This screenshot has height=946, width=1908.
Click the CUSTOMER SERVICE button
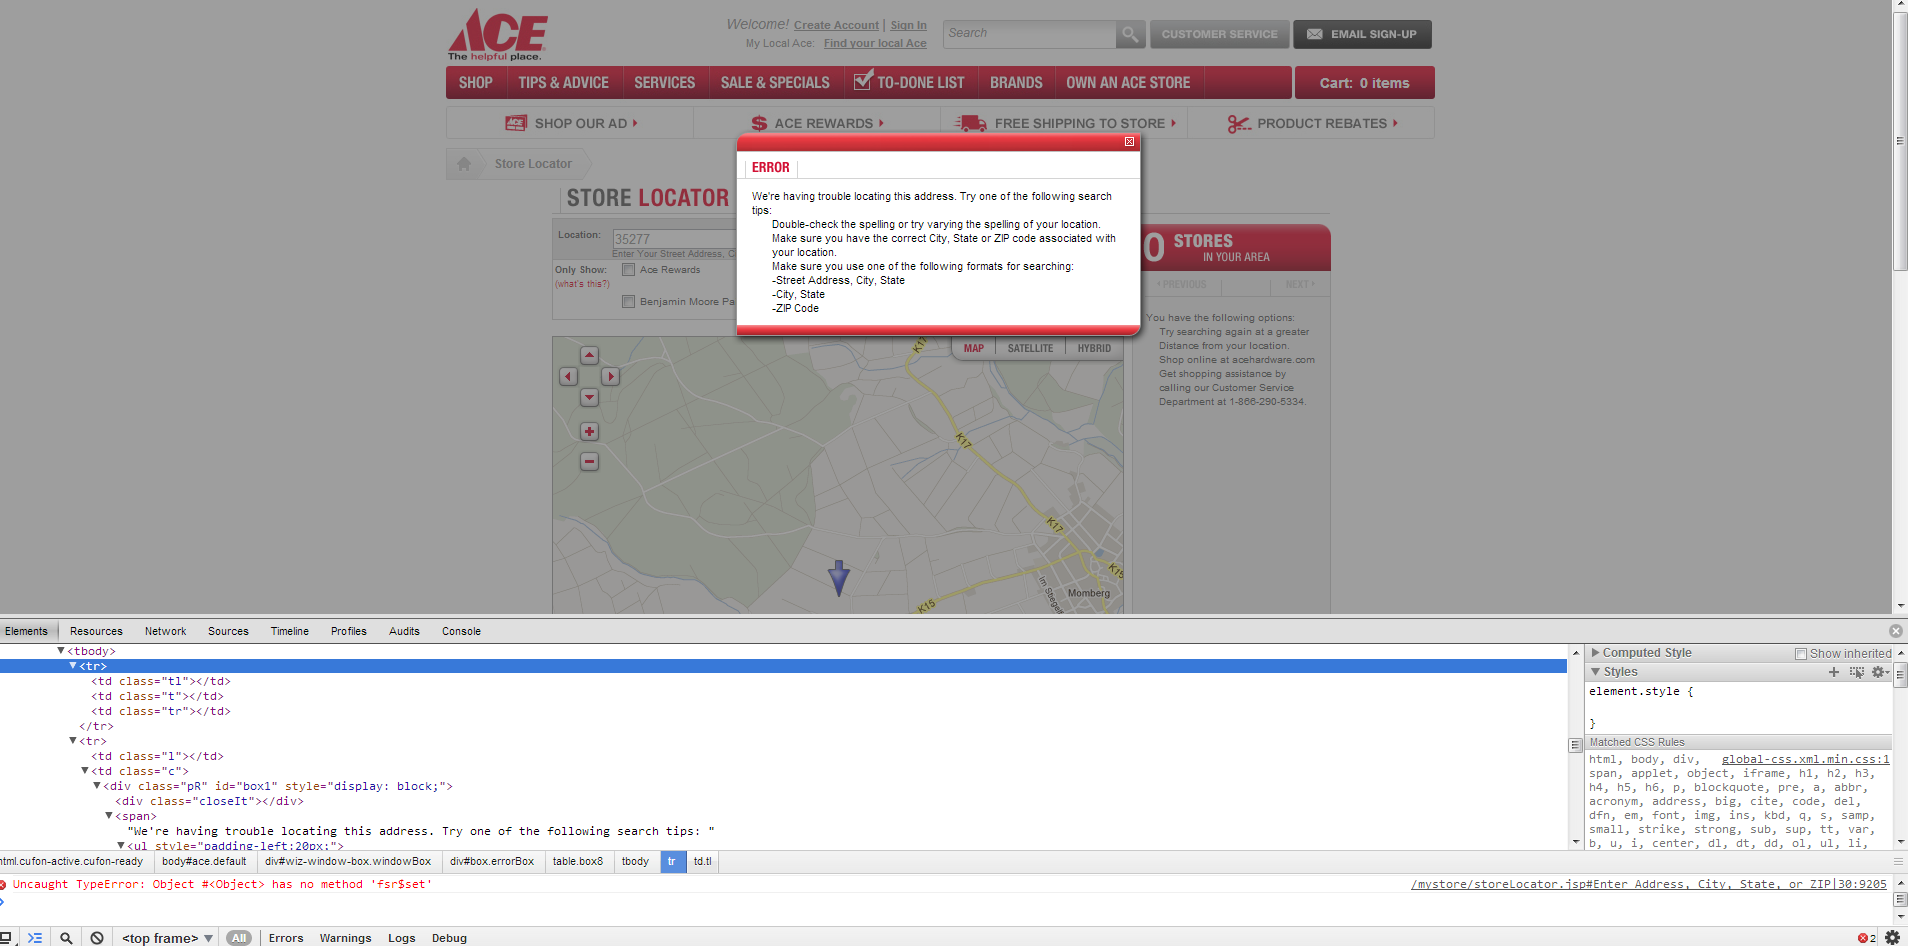[1219, 34]
